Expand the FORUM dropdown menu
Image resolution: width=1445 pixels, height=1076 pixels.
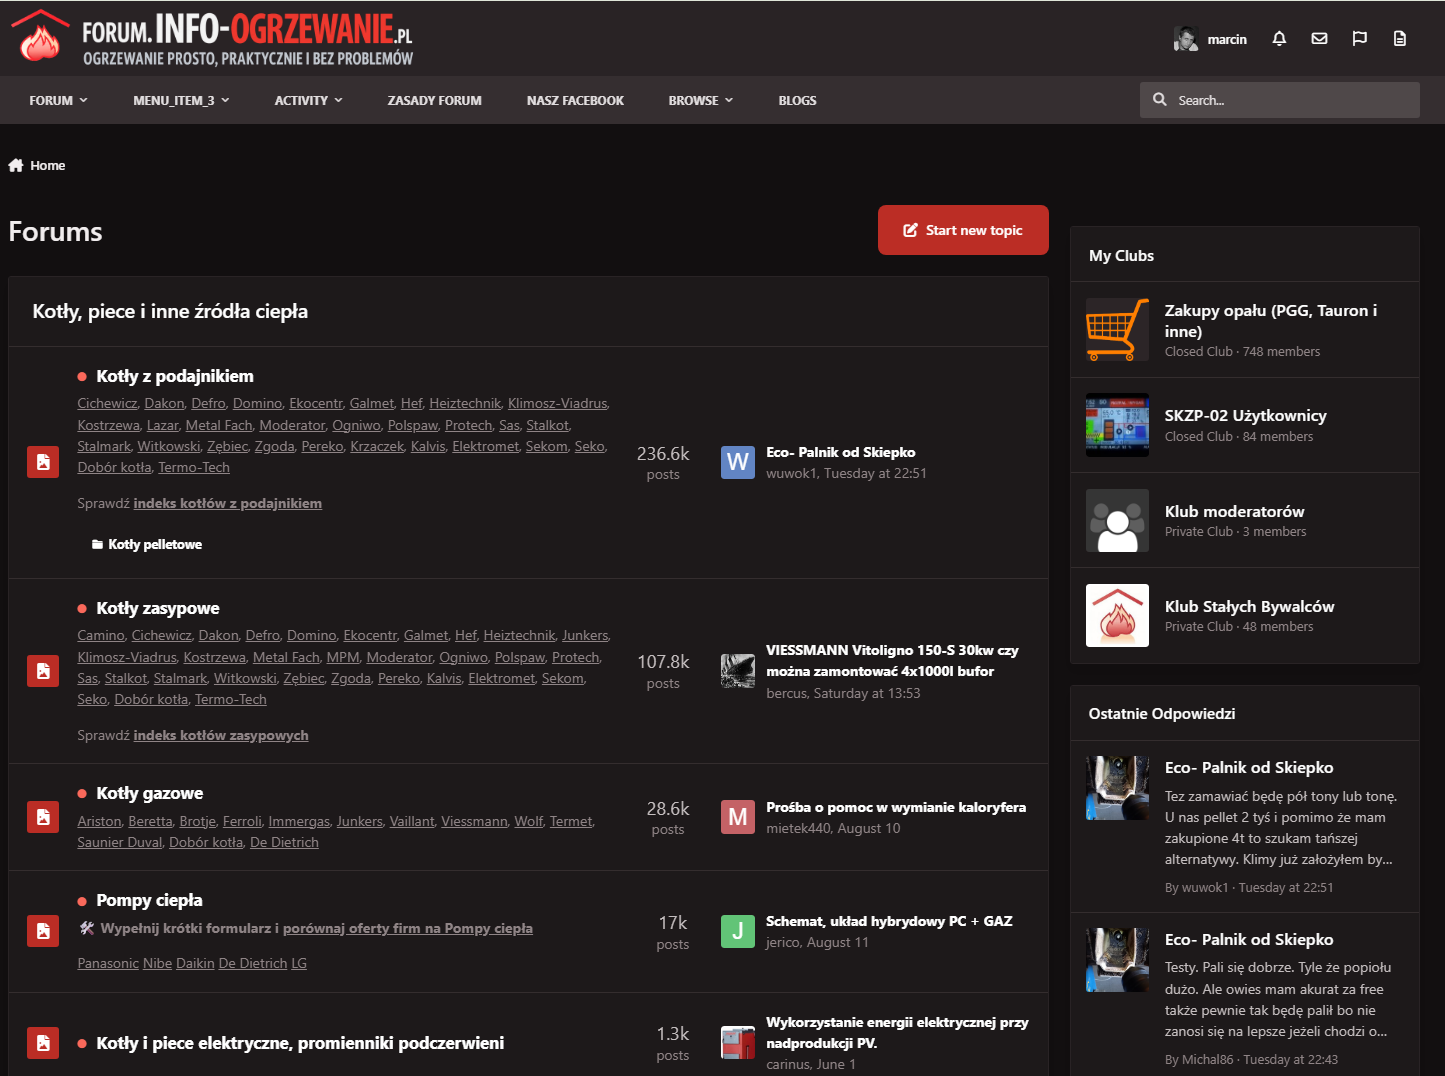58,100
